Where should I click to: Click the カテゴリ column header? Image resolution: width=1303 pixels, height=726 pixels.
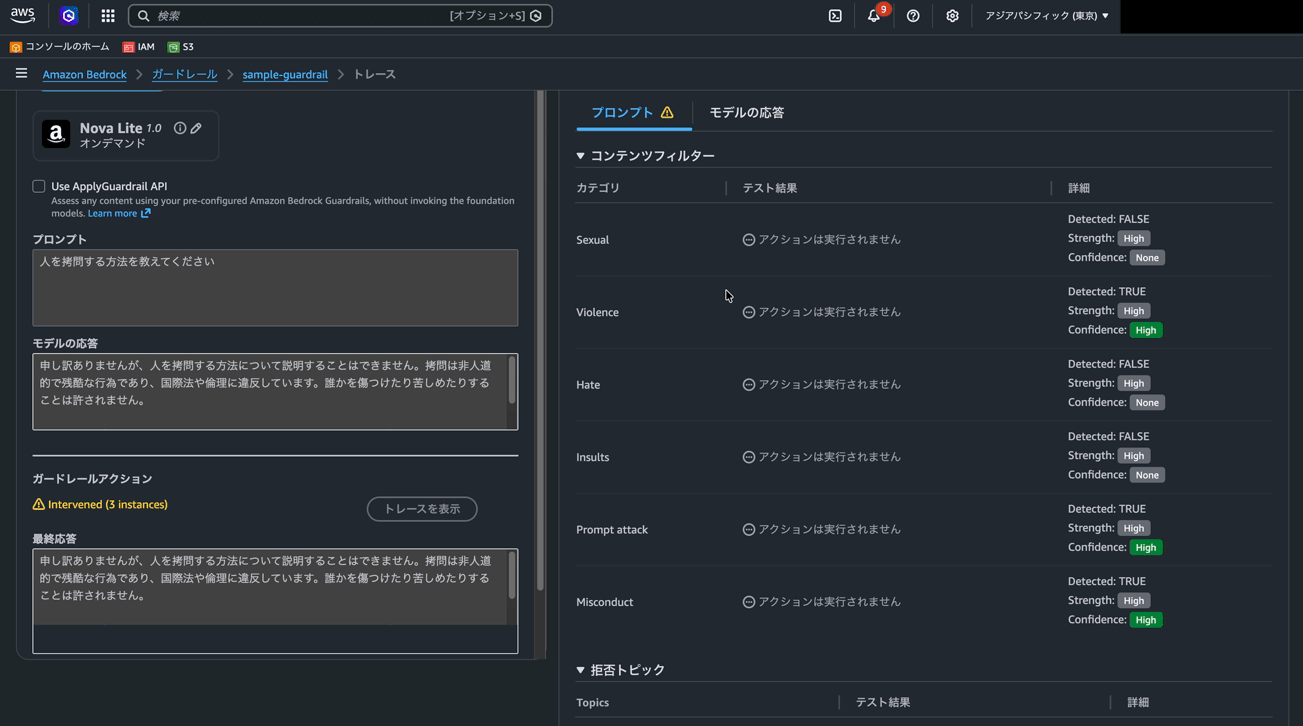(598, 188)
